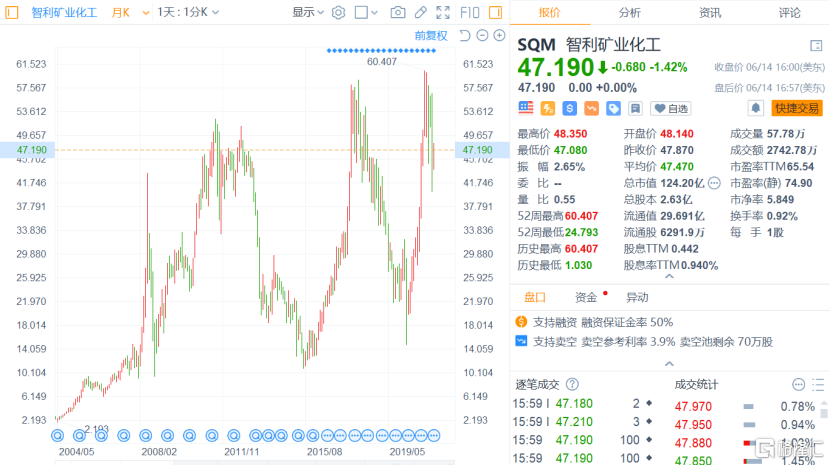Click the blue dollar tag icon
Screen dimensions: 830x465
point(570,109)
